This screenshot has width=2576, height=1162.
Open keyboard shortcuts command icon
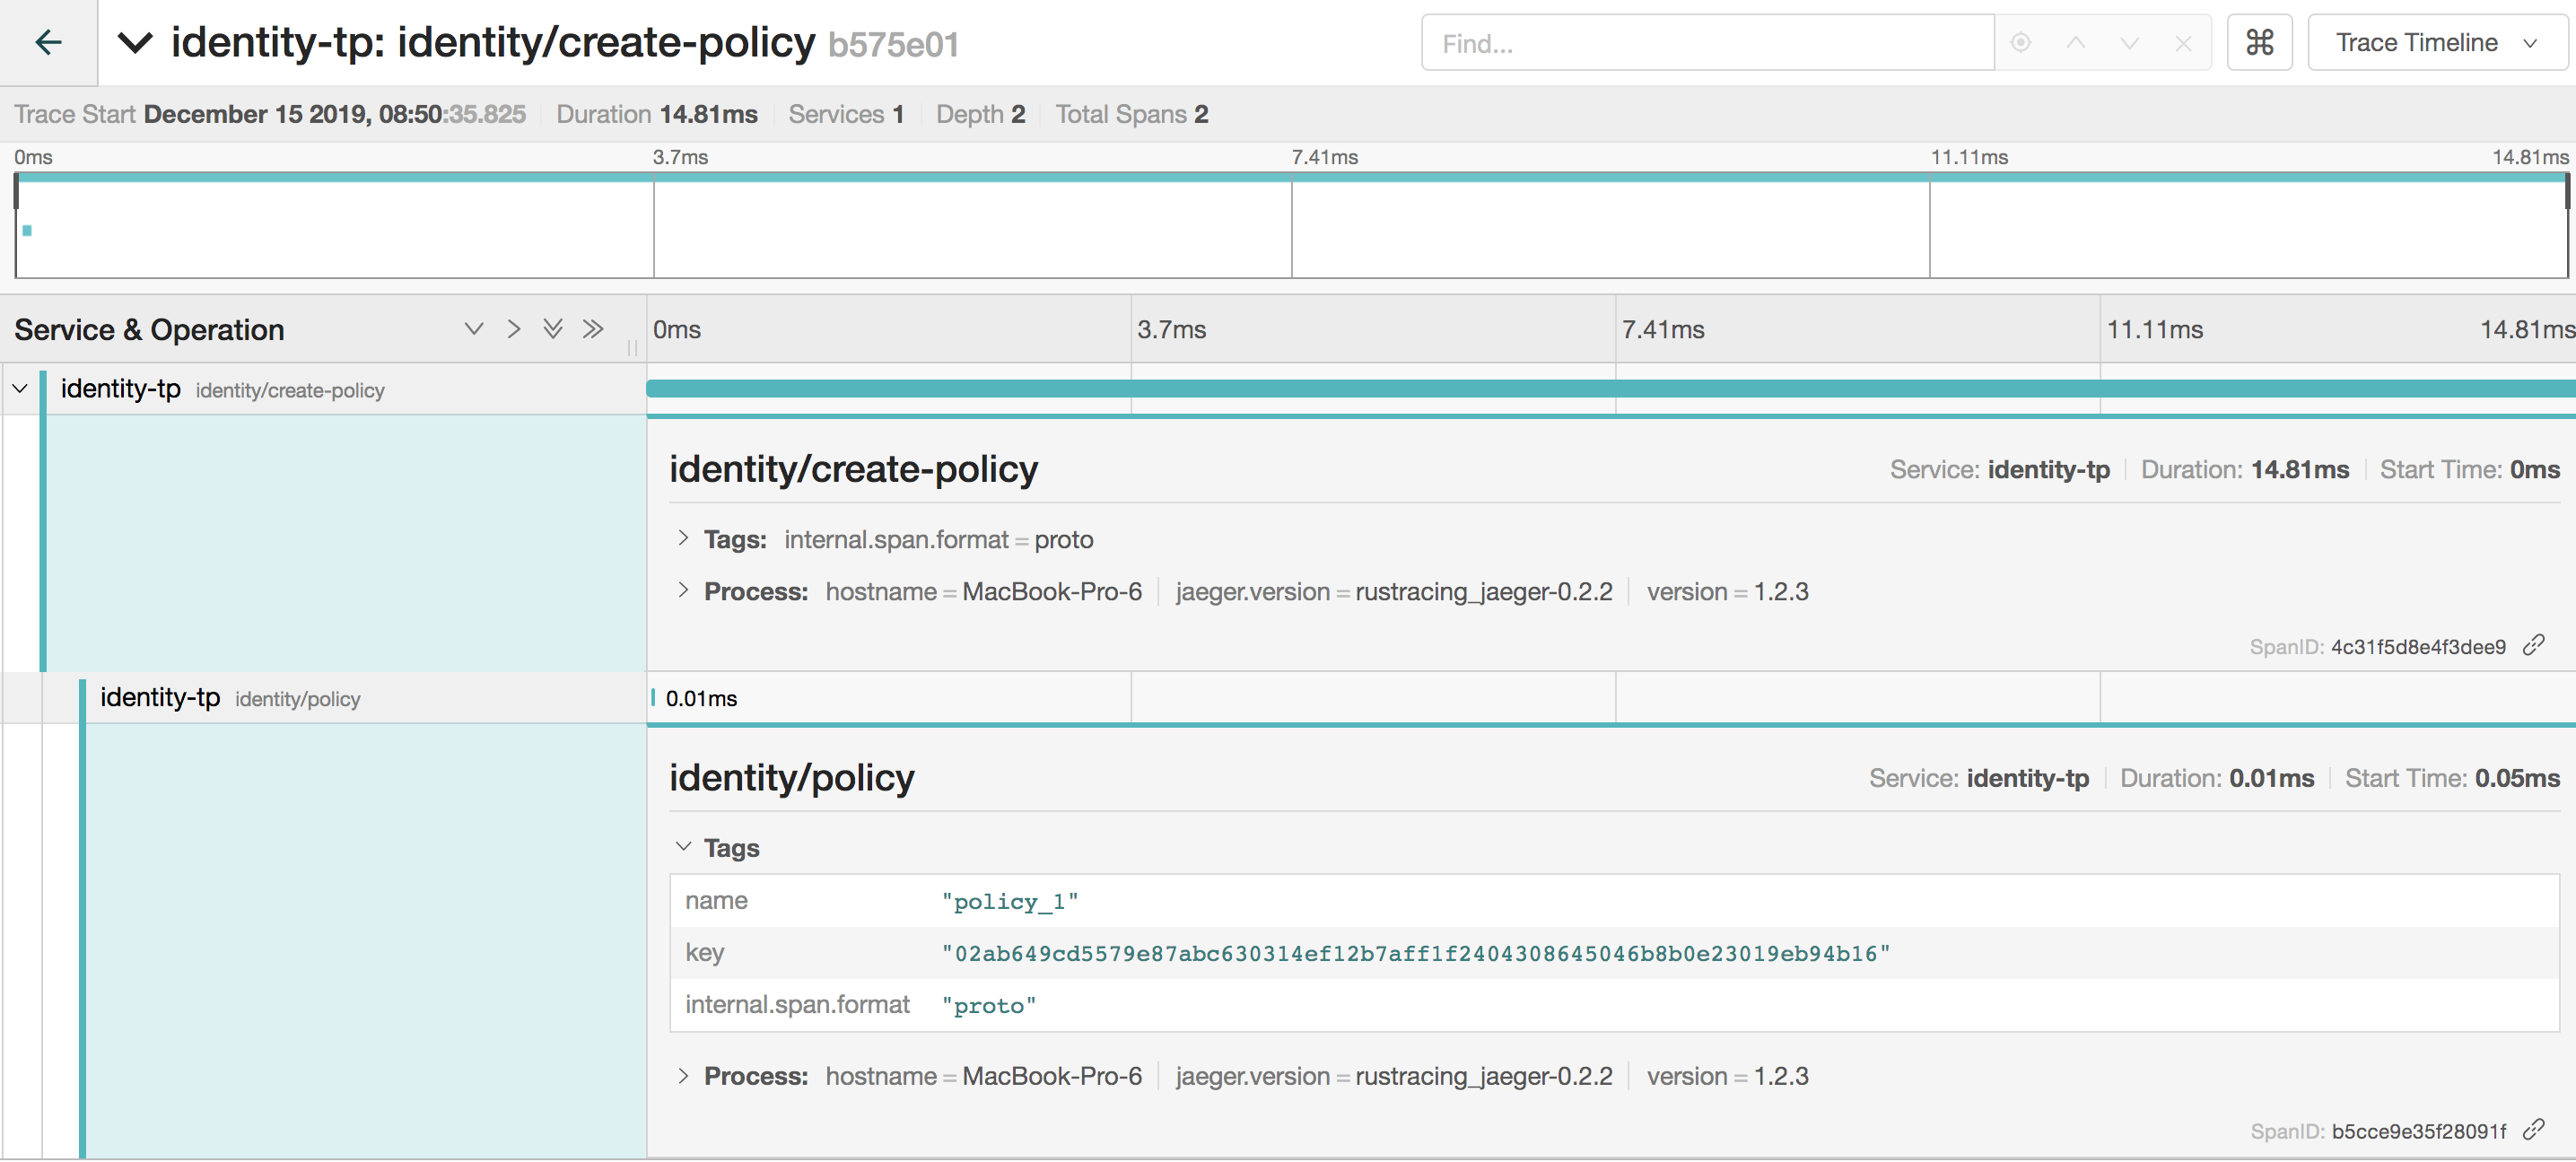click(2259, 43)
